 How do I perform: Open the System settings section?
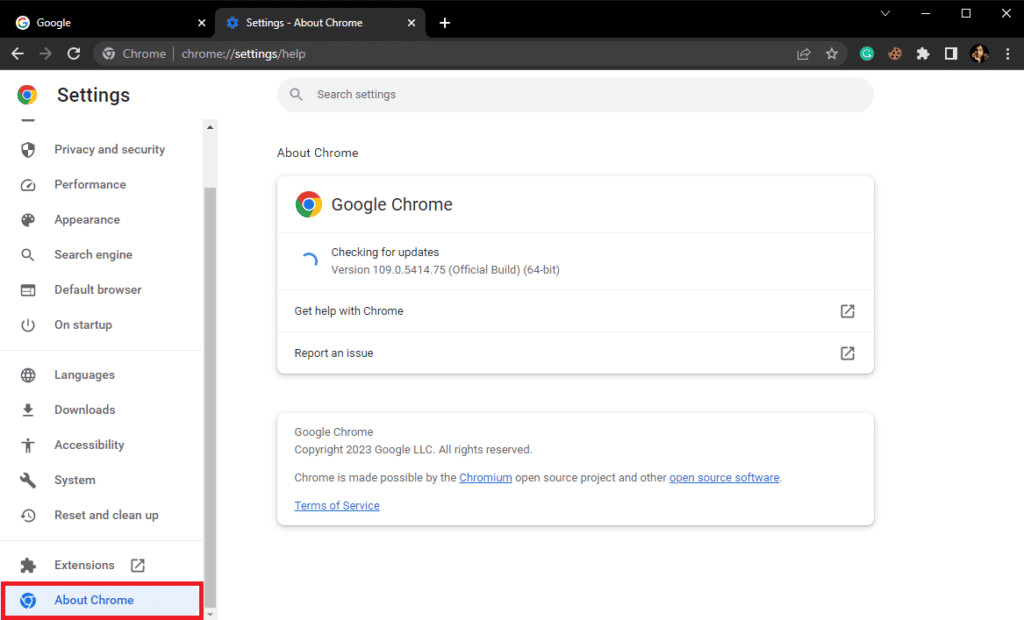pyautogui.click(x=74, y=479)
